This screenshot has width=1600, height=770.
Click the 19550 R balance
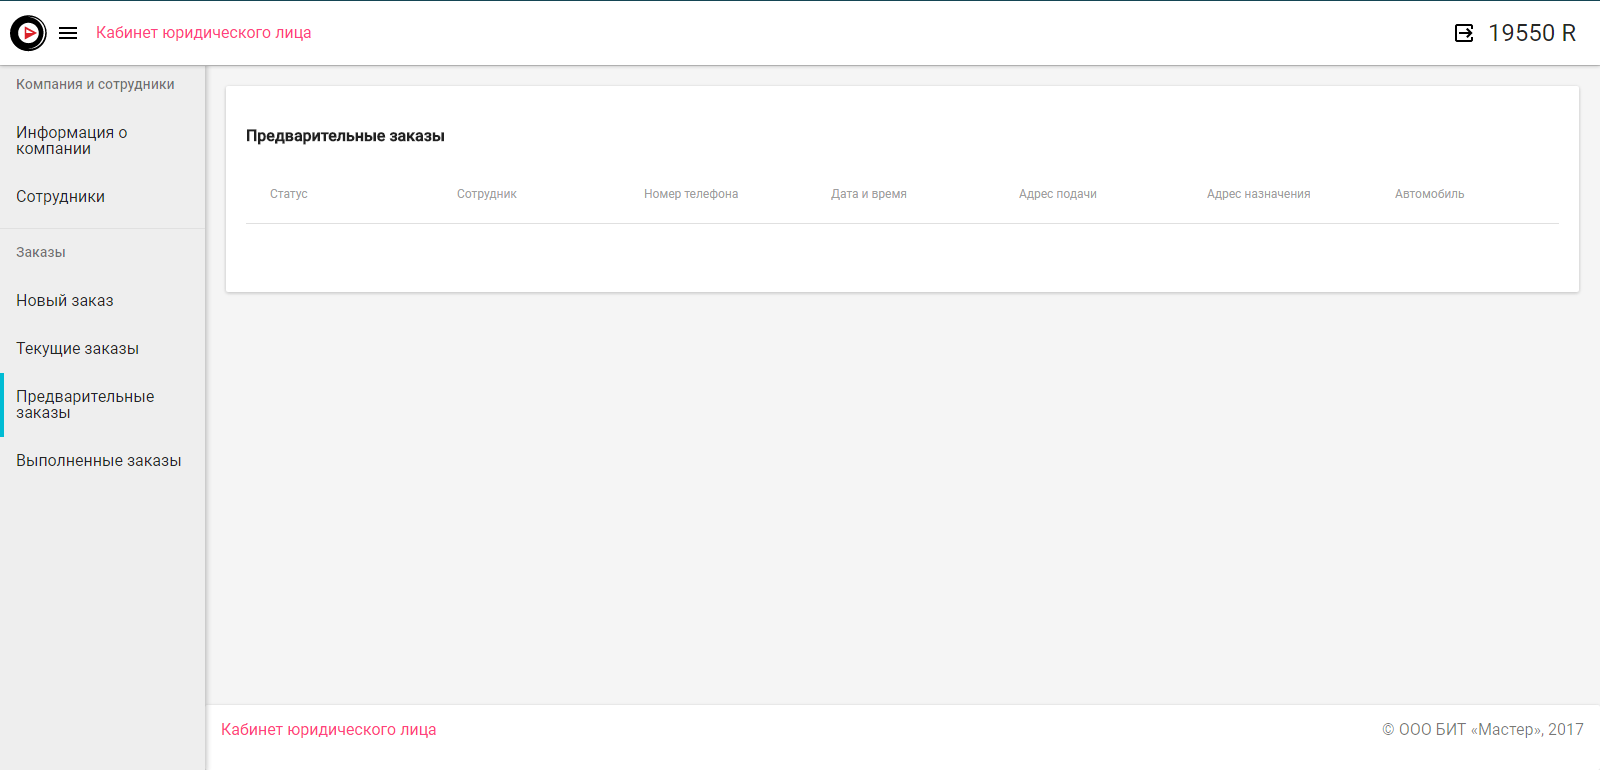point(1531,33)
